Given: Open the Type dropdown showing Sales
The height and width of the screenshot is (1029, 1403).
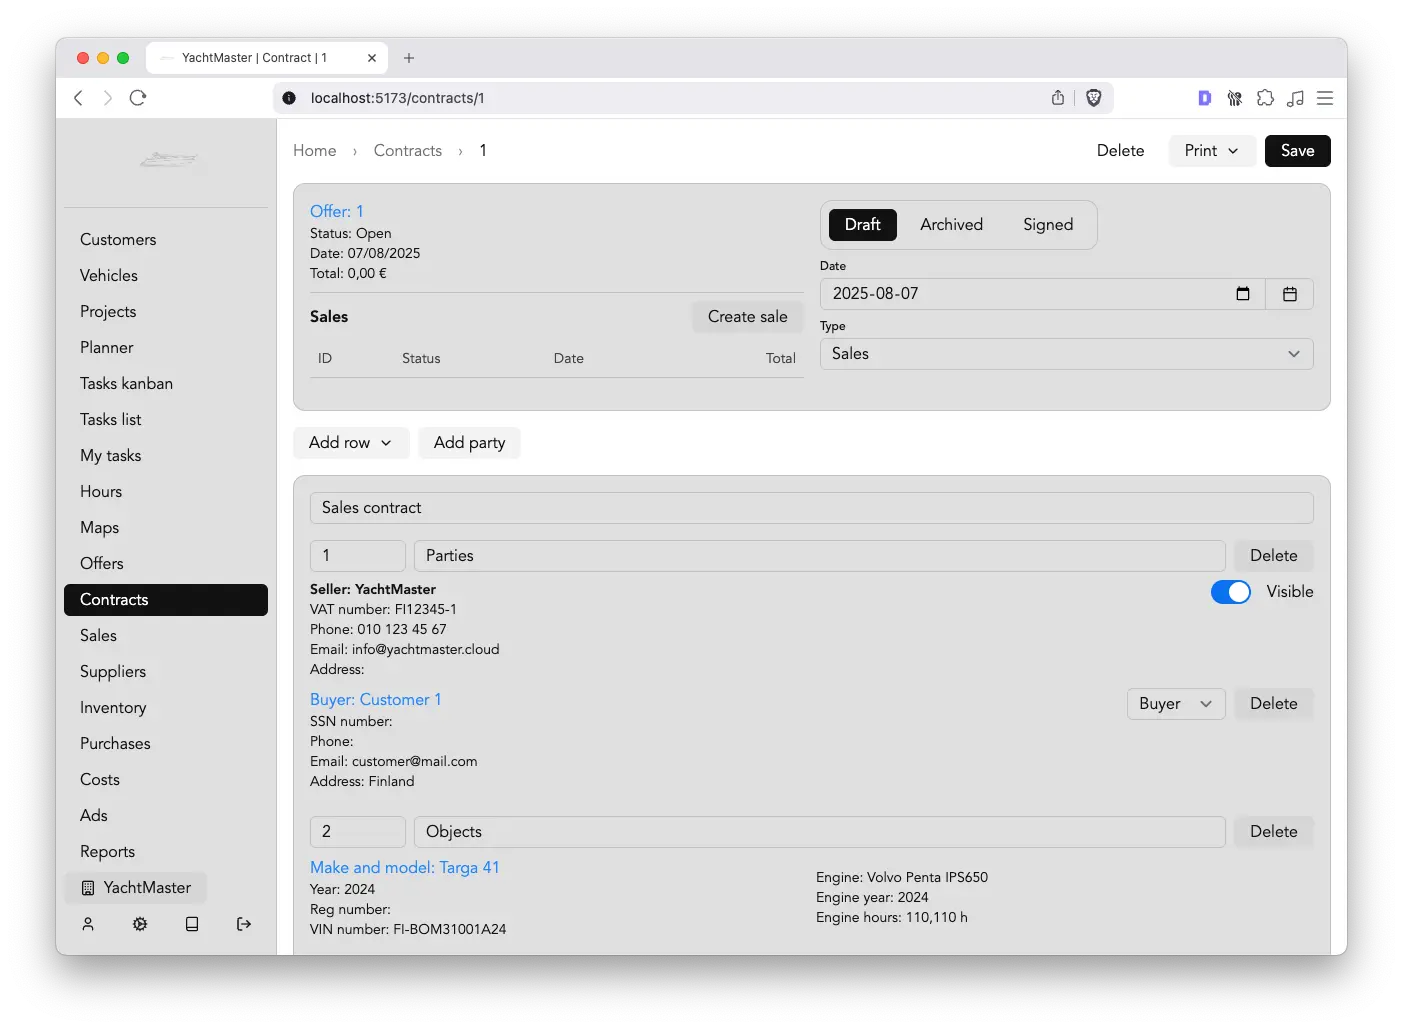Looking at the screenshot, I should [x=1066, y=354].
